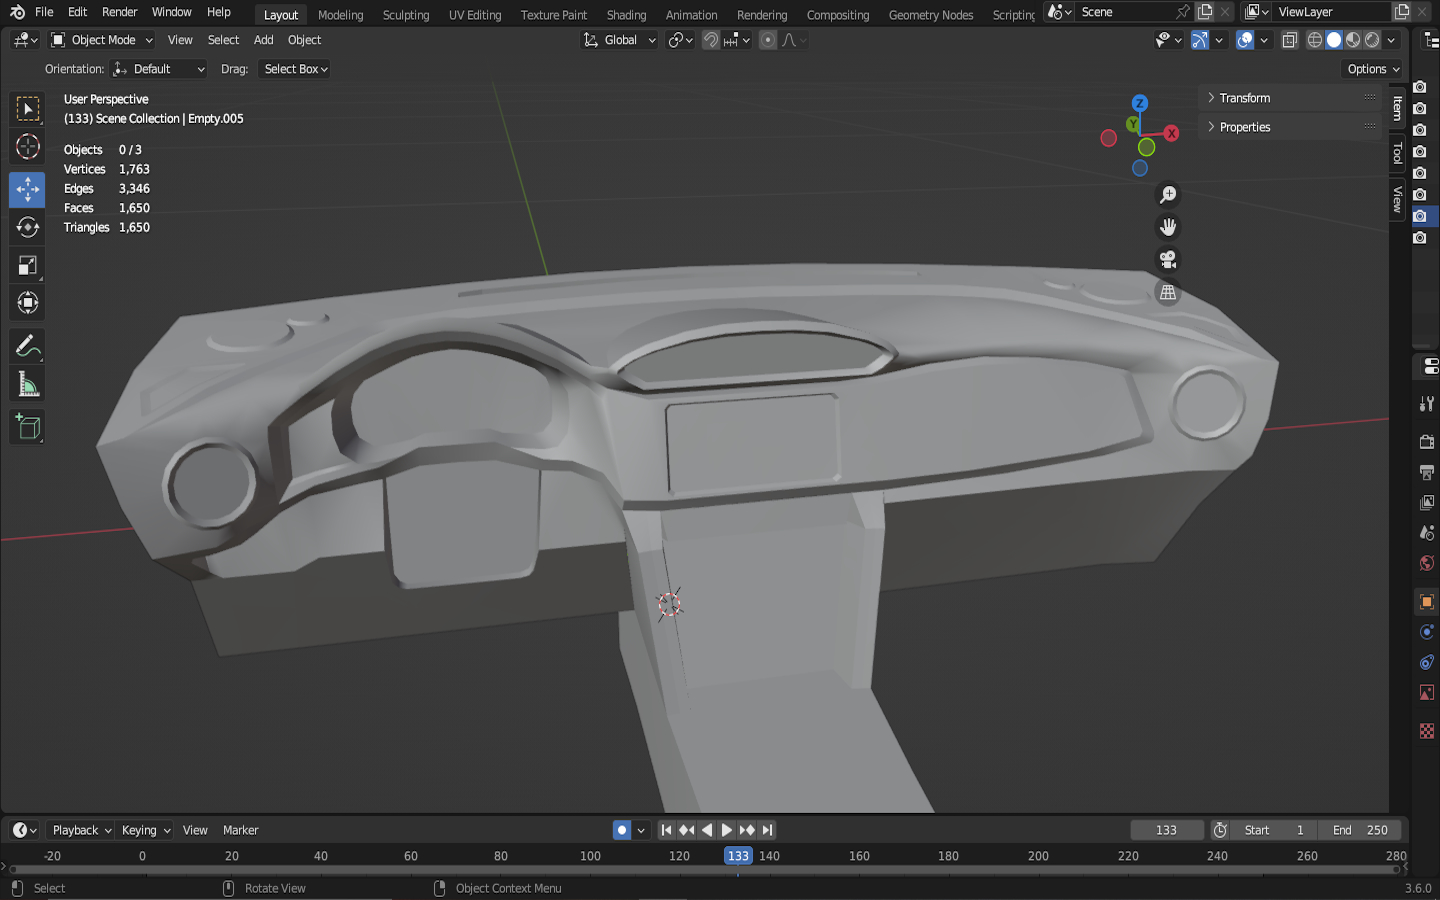
Task: Activate the 3D Cursor tool
Action: coord(27,147)
